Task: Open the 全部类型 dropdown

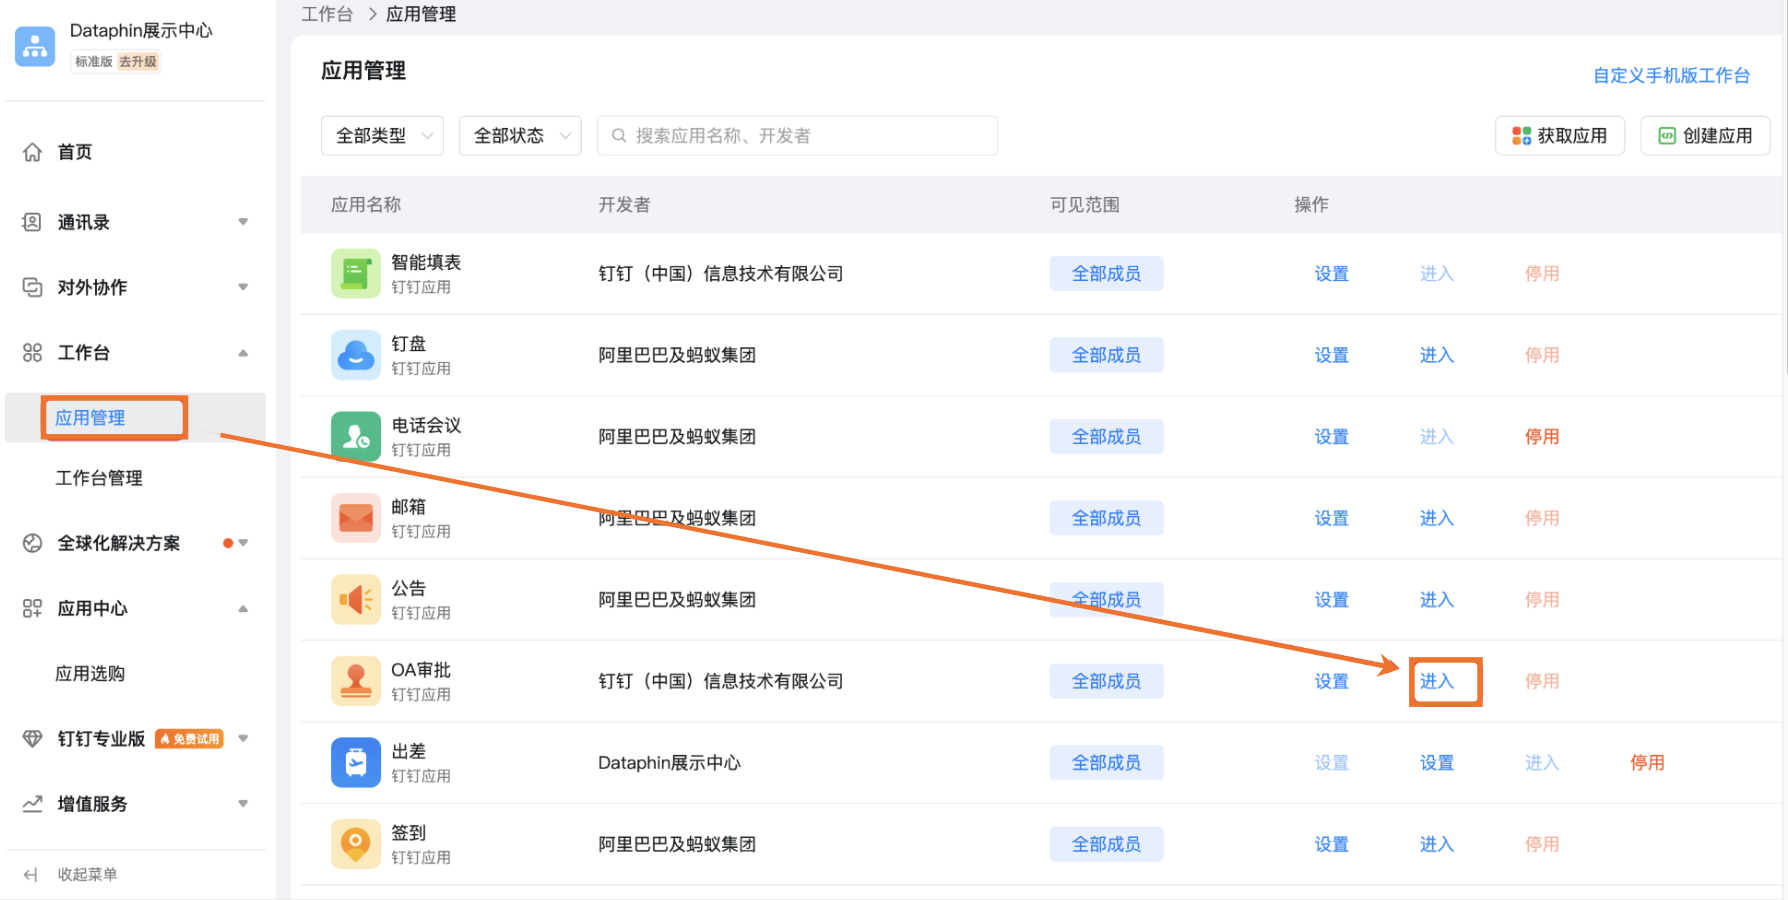Action: pos(382,136)
